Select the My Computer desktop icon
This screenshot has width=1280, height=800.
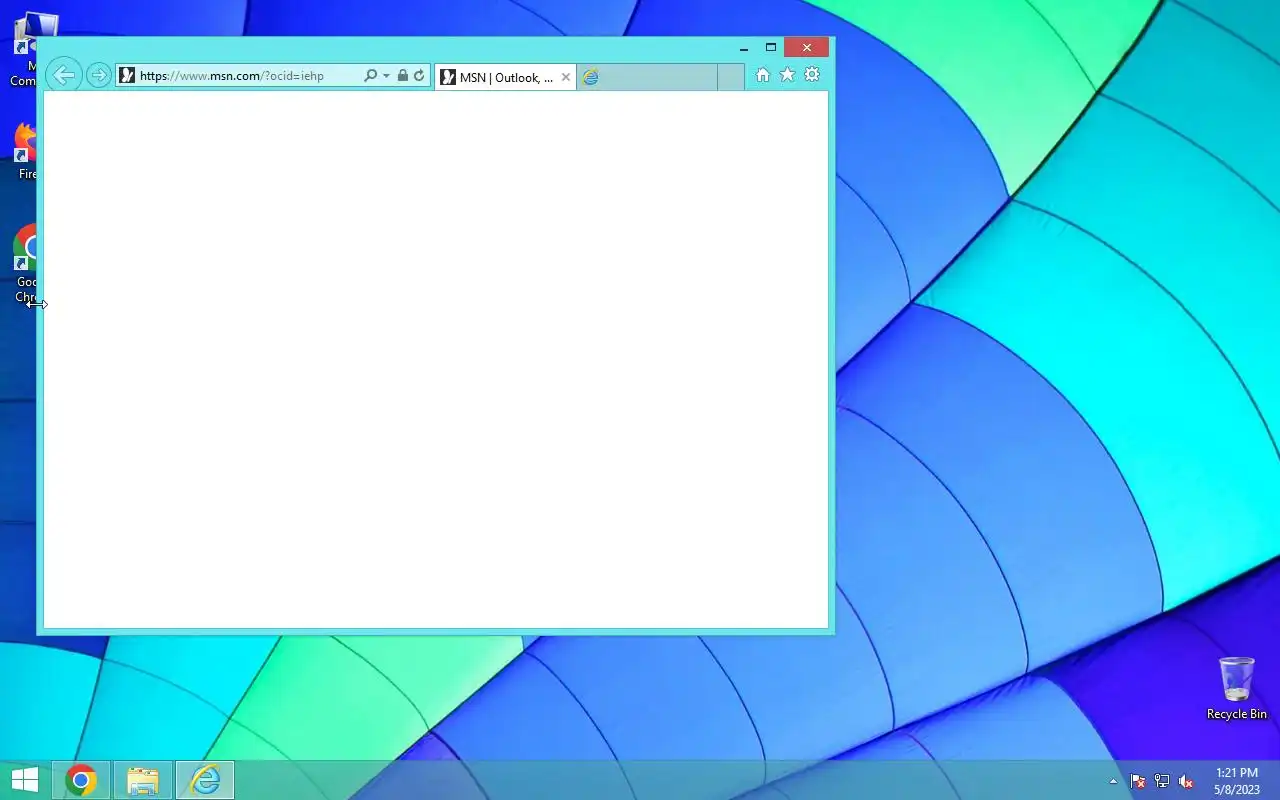click(26, 50)
